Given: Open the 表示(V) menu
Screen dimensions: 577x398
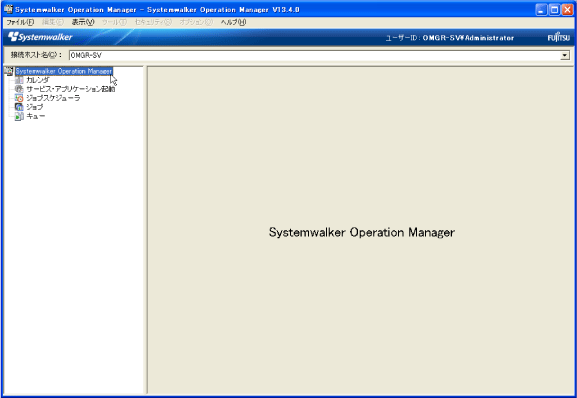Looking at the screenshot, I should click(x=83, y=22).
